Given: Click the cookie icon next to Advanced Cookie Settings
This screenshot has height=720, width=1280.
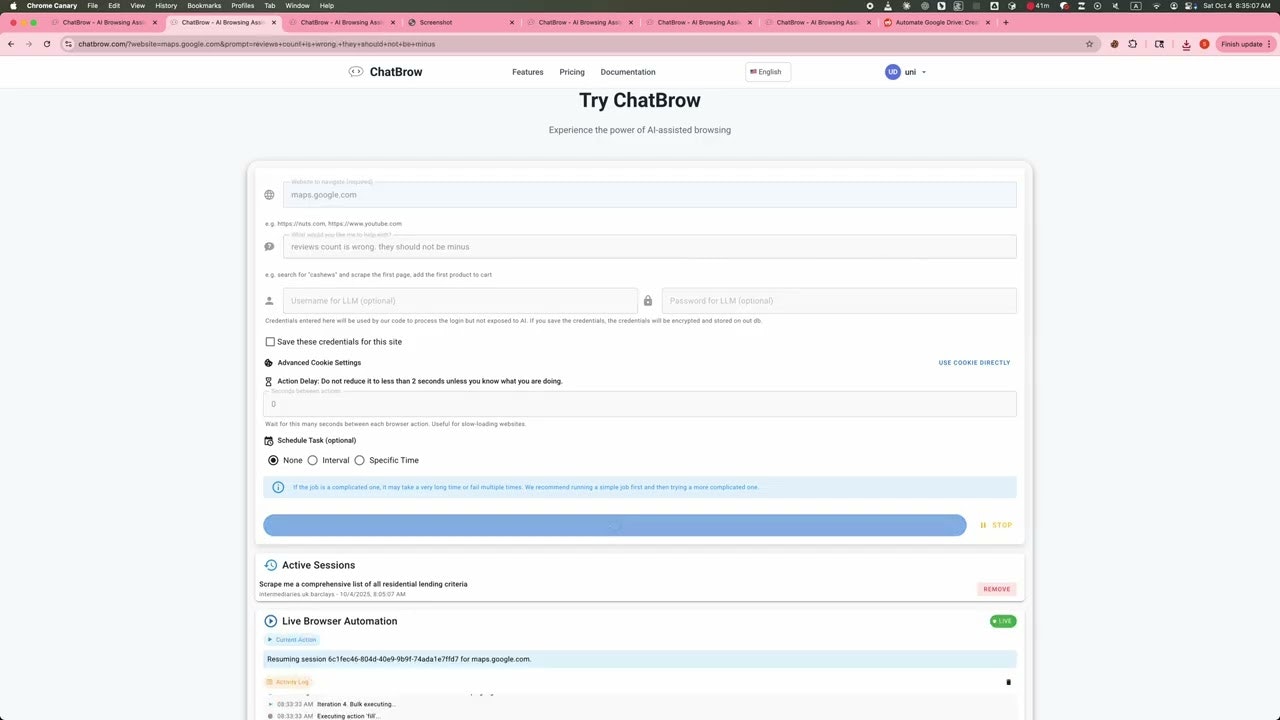Looking at the screenshot, I should click(269, 363).
